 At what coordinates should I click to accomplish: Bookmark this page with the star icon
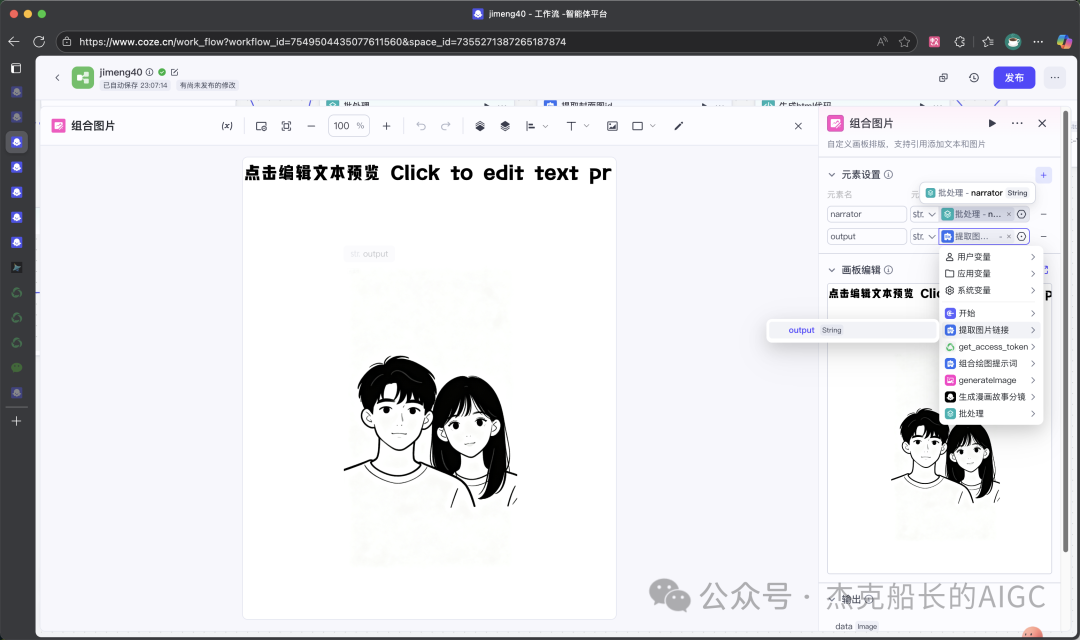point(904,42)
